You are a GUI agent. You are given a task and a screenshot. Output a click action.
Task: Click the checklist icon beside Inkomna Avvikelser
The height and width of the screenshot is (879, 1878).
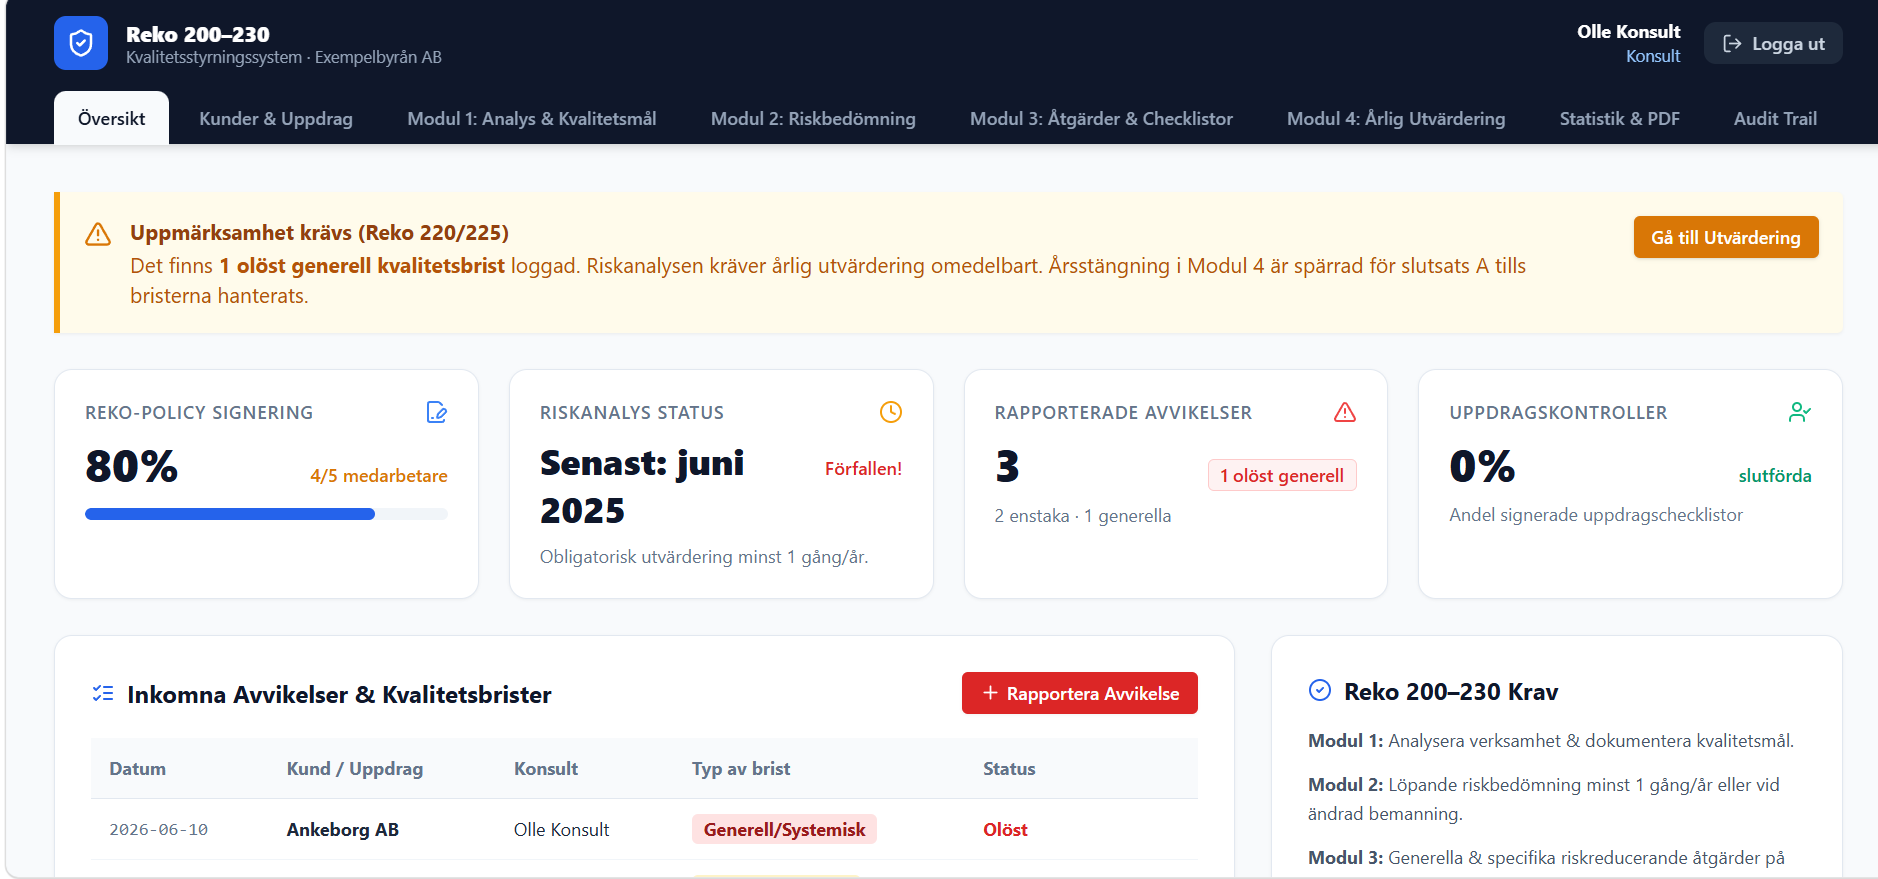click(102, 693)
